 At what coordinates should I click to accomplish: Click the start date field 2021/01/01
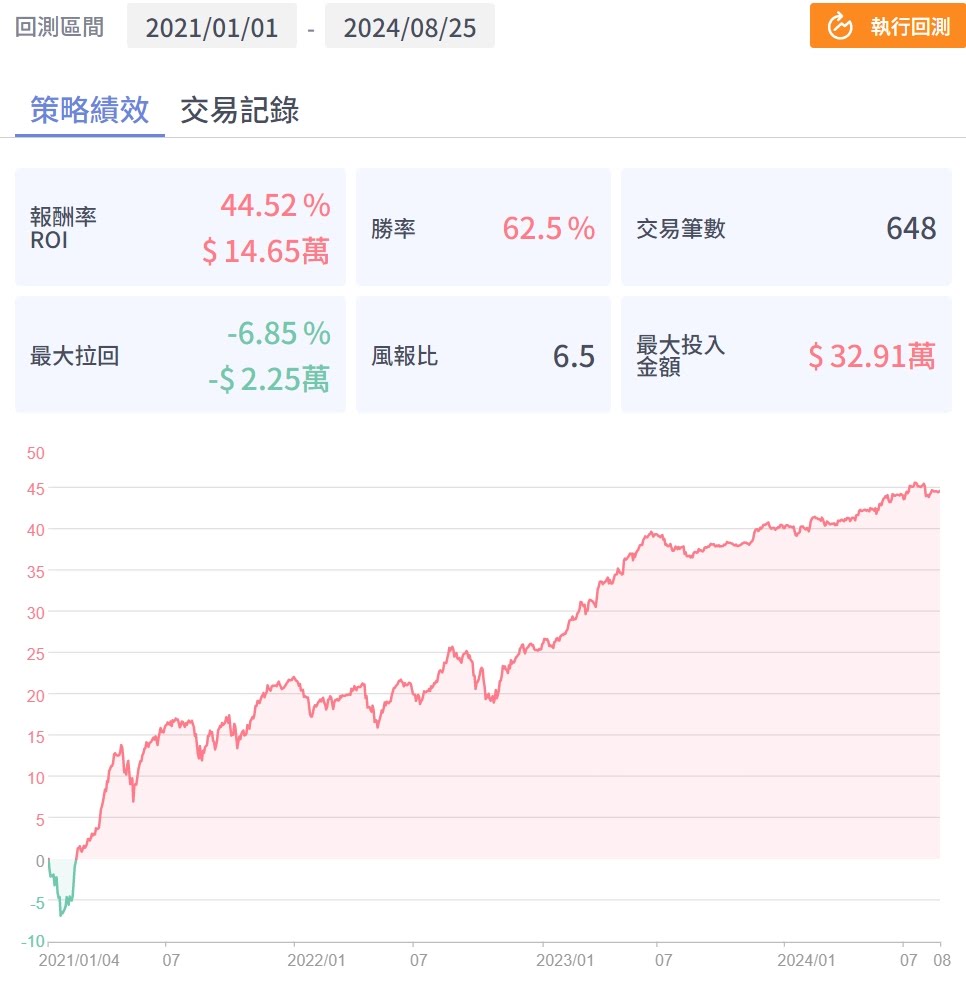212,26
